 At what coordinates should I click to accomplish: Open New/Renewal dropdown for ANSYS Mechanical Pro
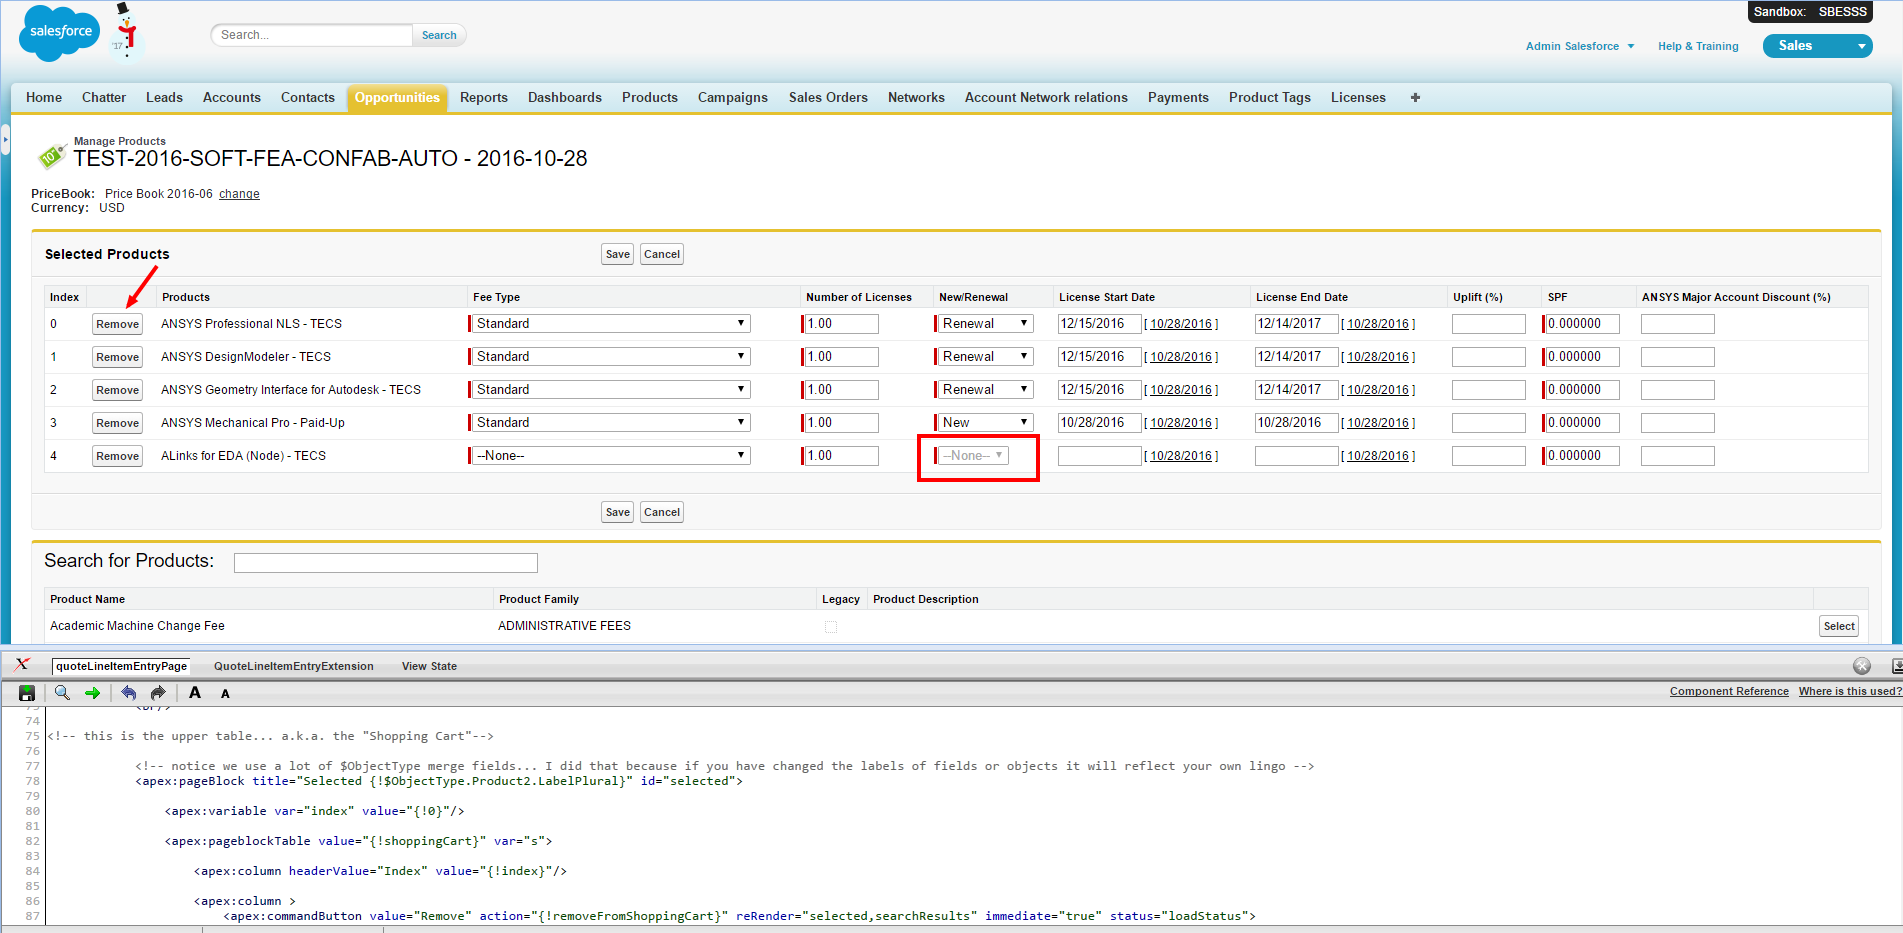point(985,423)
